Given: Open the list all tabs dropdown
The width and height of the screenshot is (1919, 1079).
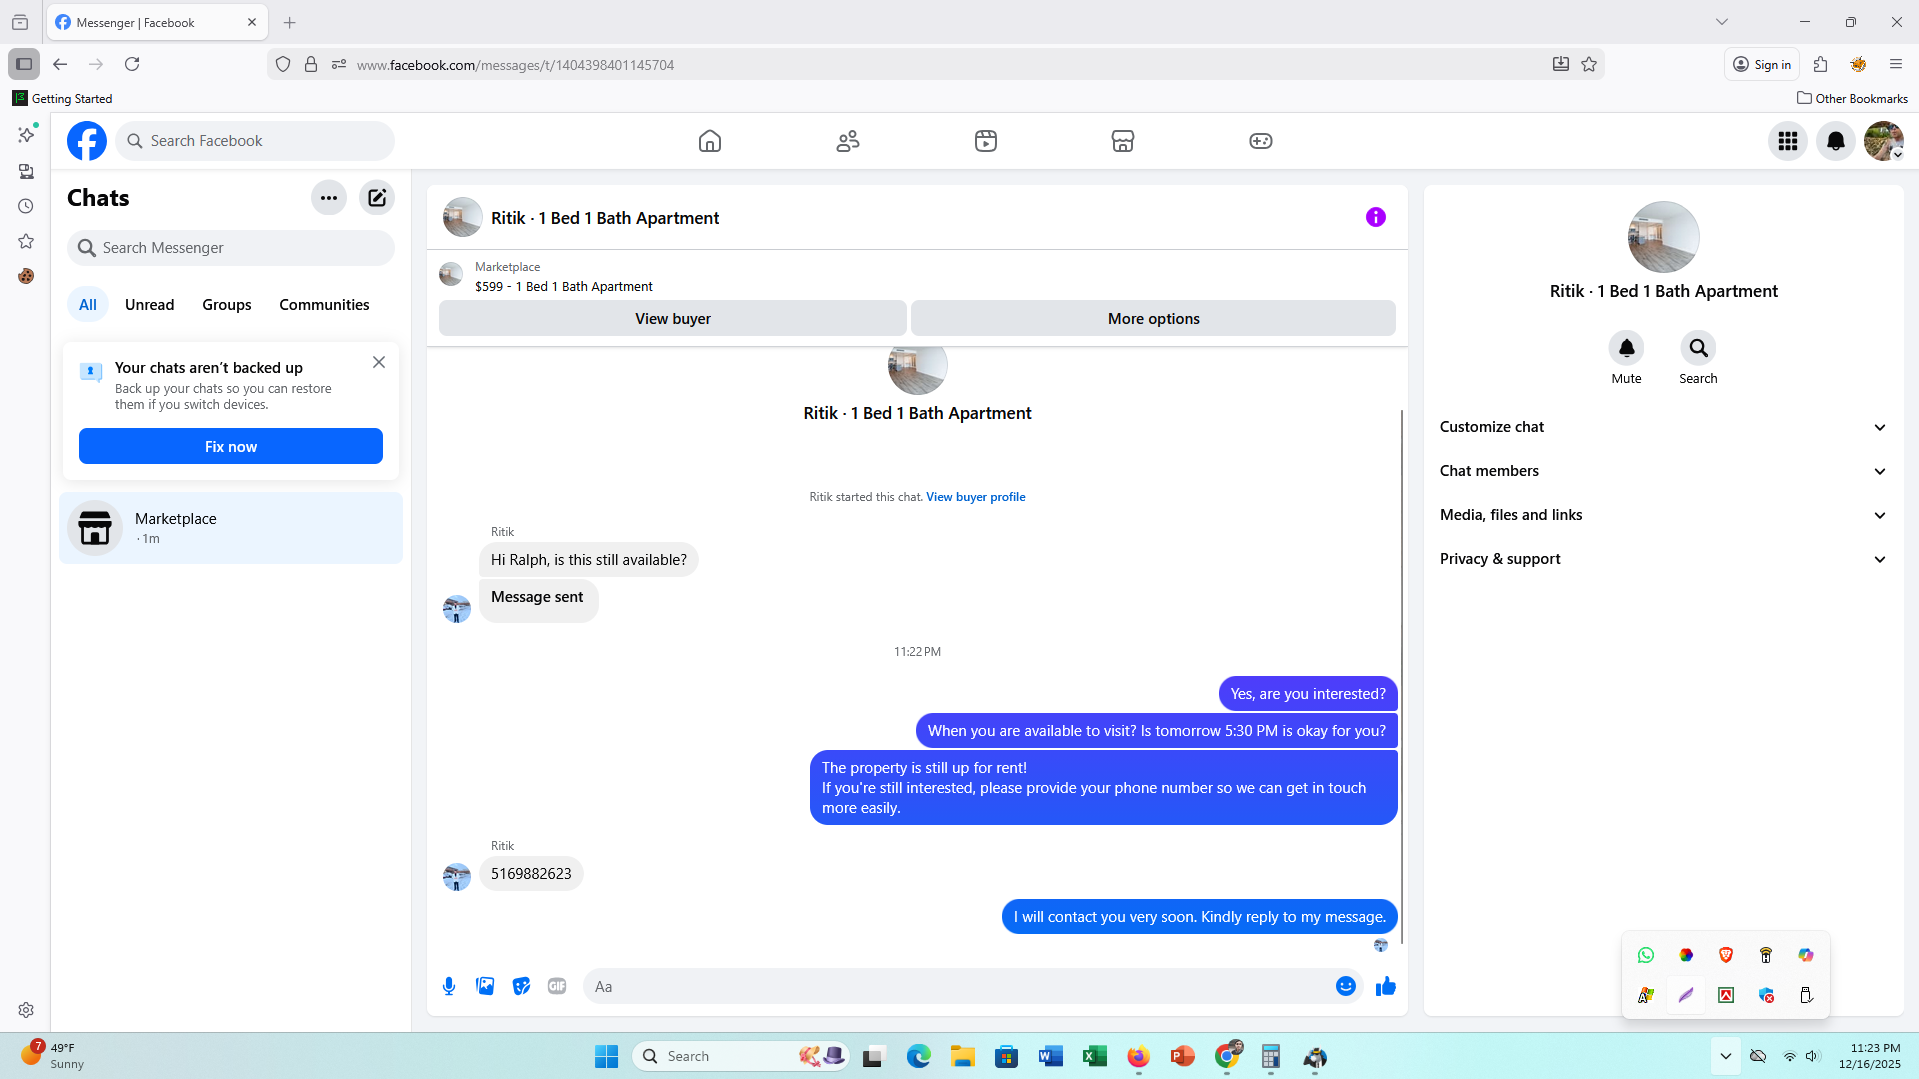Looking at the screenshot, I should coord(1722,22).
